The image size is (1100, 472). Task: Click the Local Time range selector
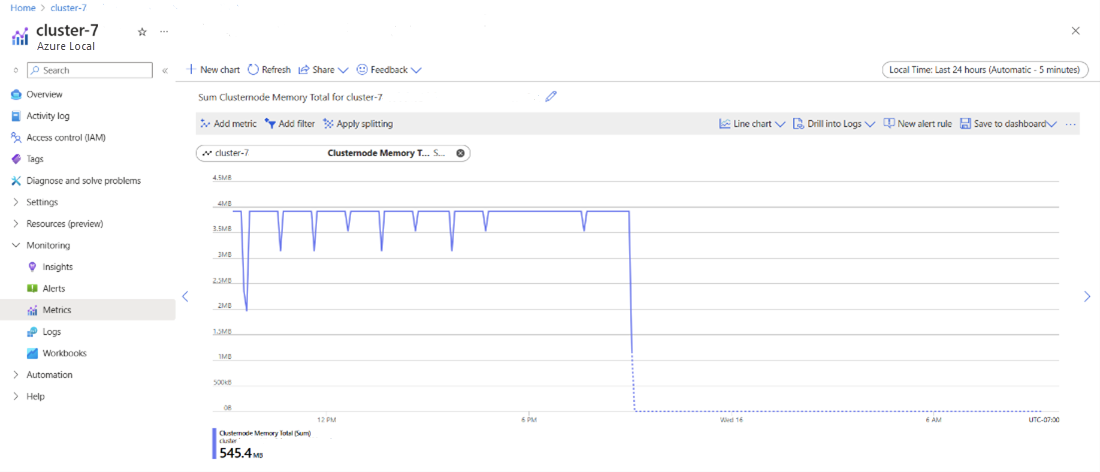coord(984,70)
